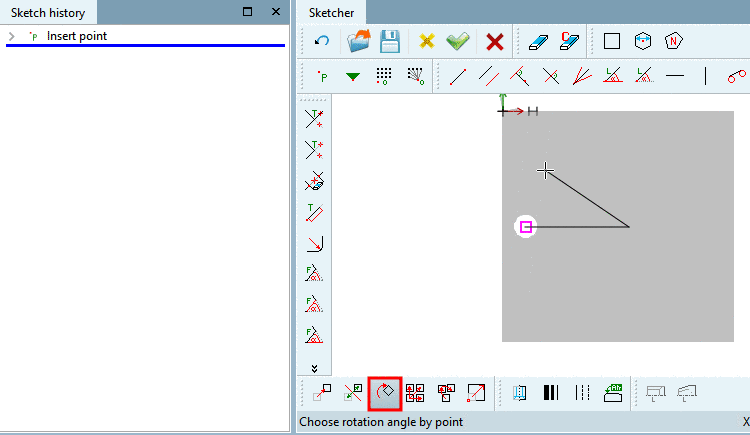Select the Sketch history tab
The image size is (750, 435).
[48, 13]
